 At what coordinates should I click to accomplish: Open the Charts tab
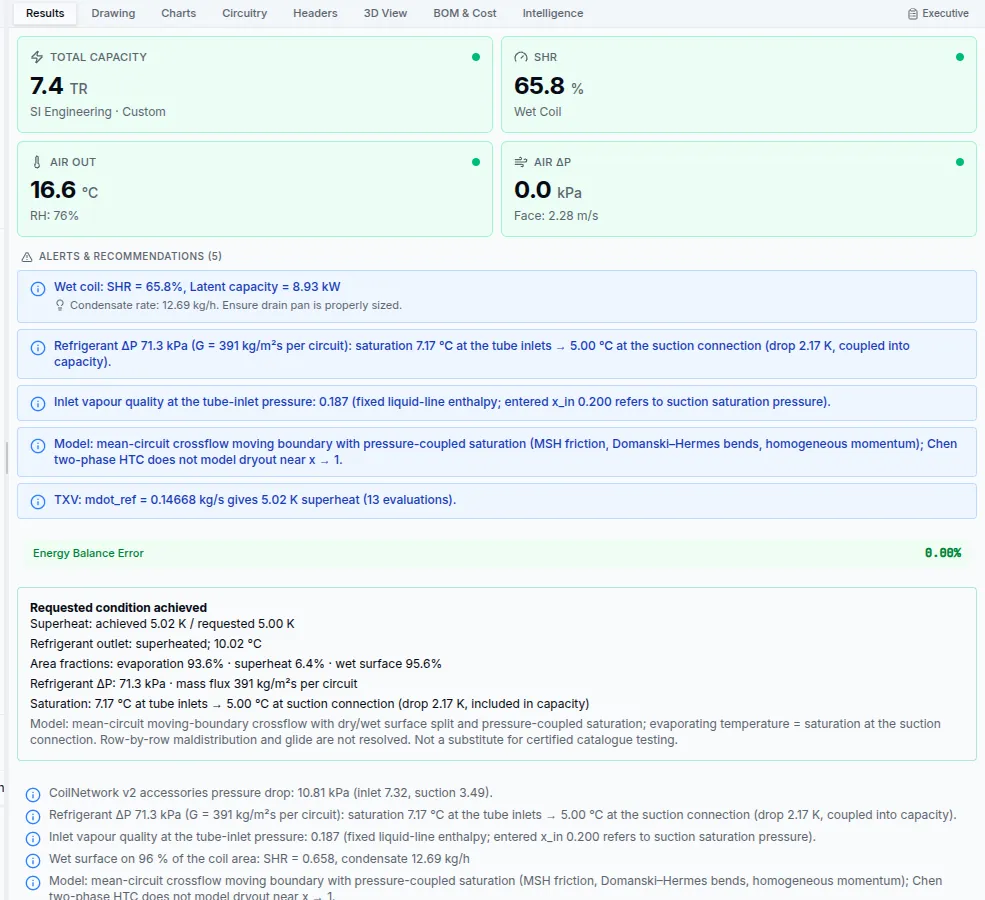[178, 13]
